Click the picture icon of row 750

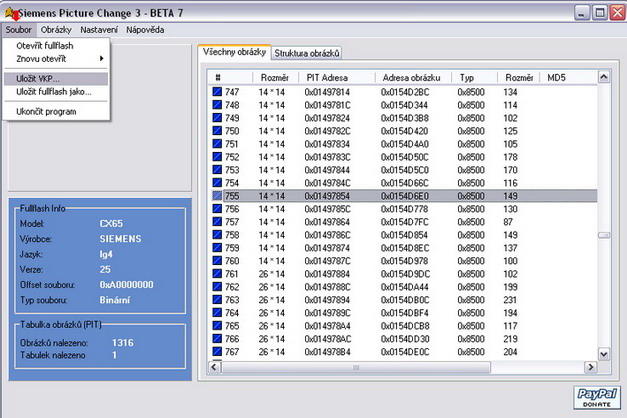point(217,131)
